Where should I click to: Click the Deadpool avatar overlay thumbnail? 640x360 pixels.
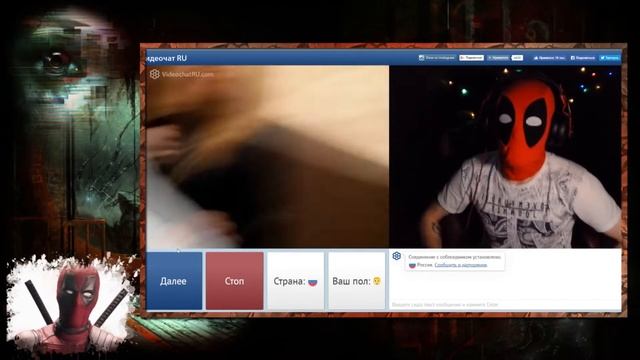coord(71,304)
